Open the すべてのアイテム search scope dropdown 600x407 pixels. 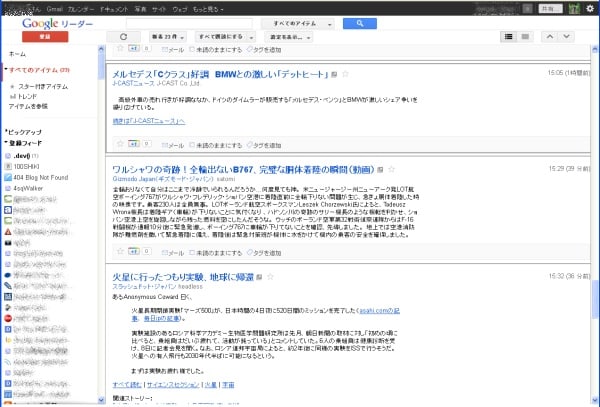point(298,24)
